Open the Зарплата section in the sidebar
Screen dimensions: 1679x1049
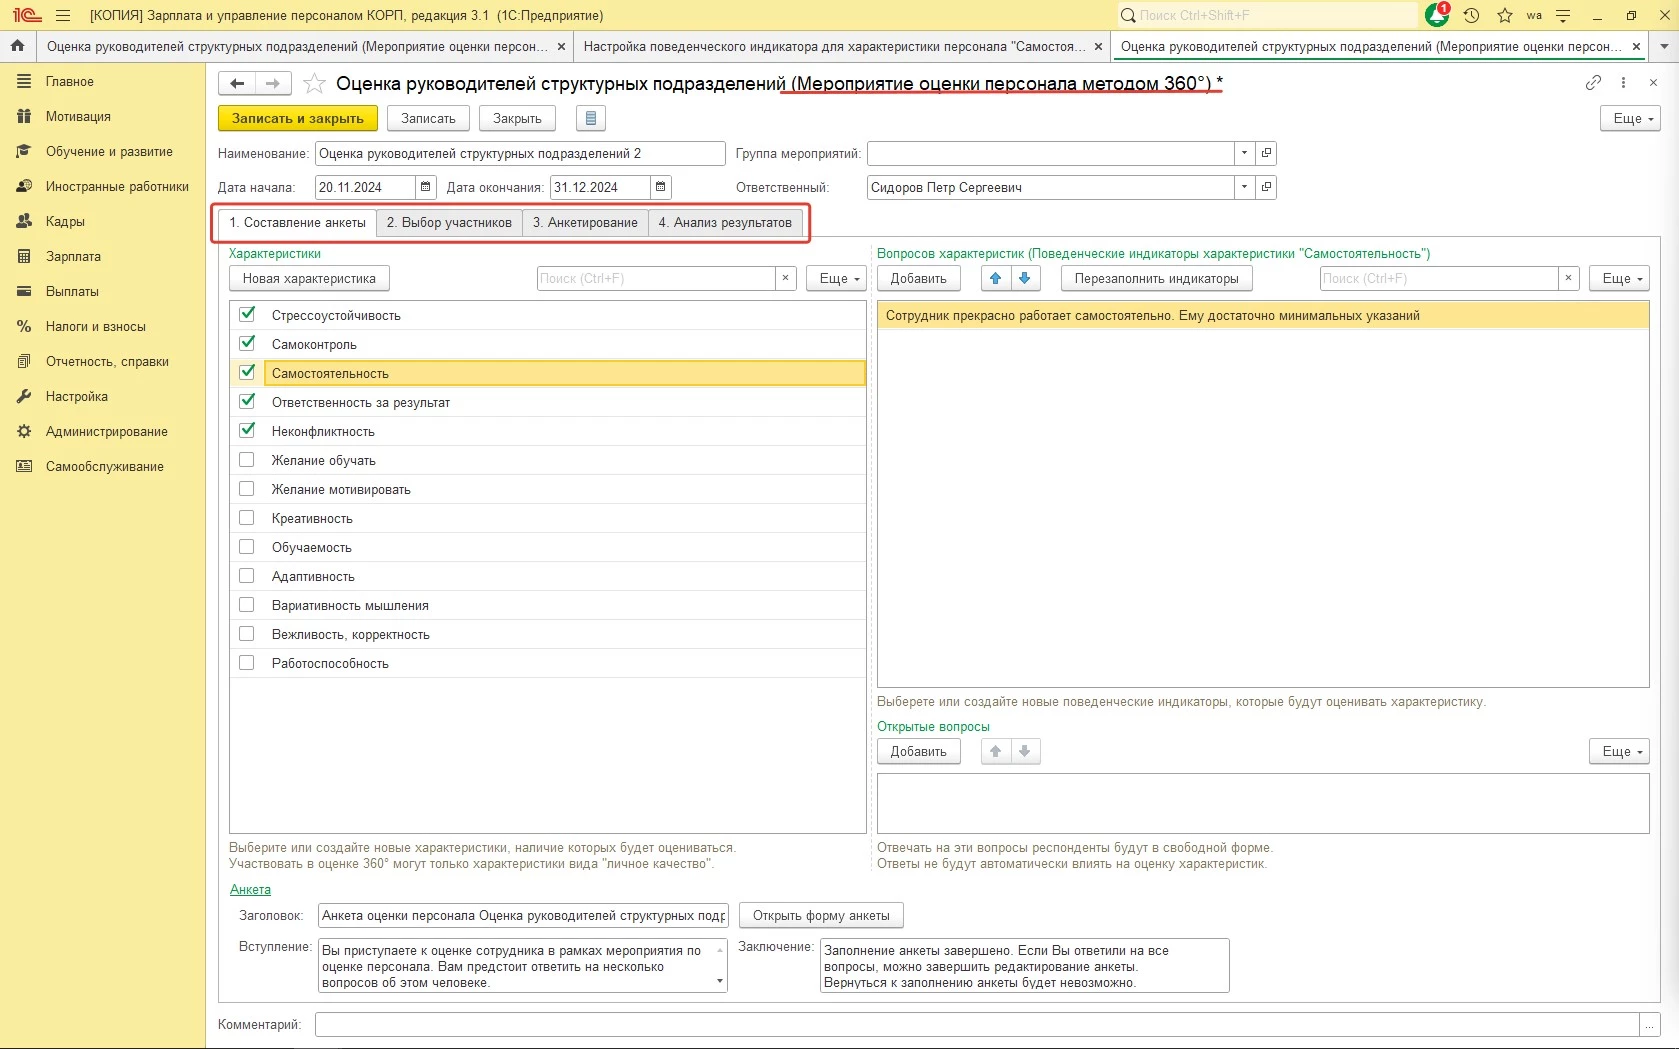pos(73,257)
